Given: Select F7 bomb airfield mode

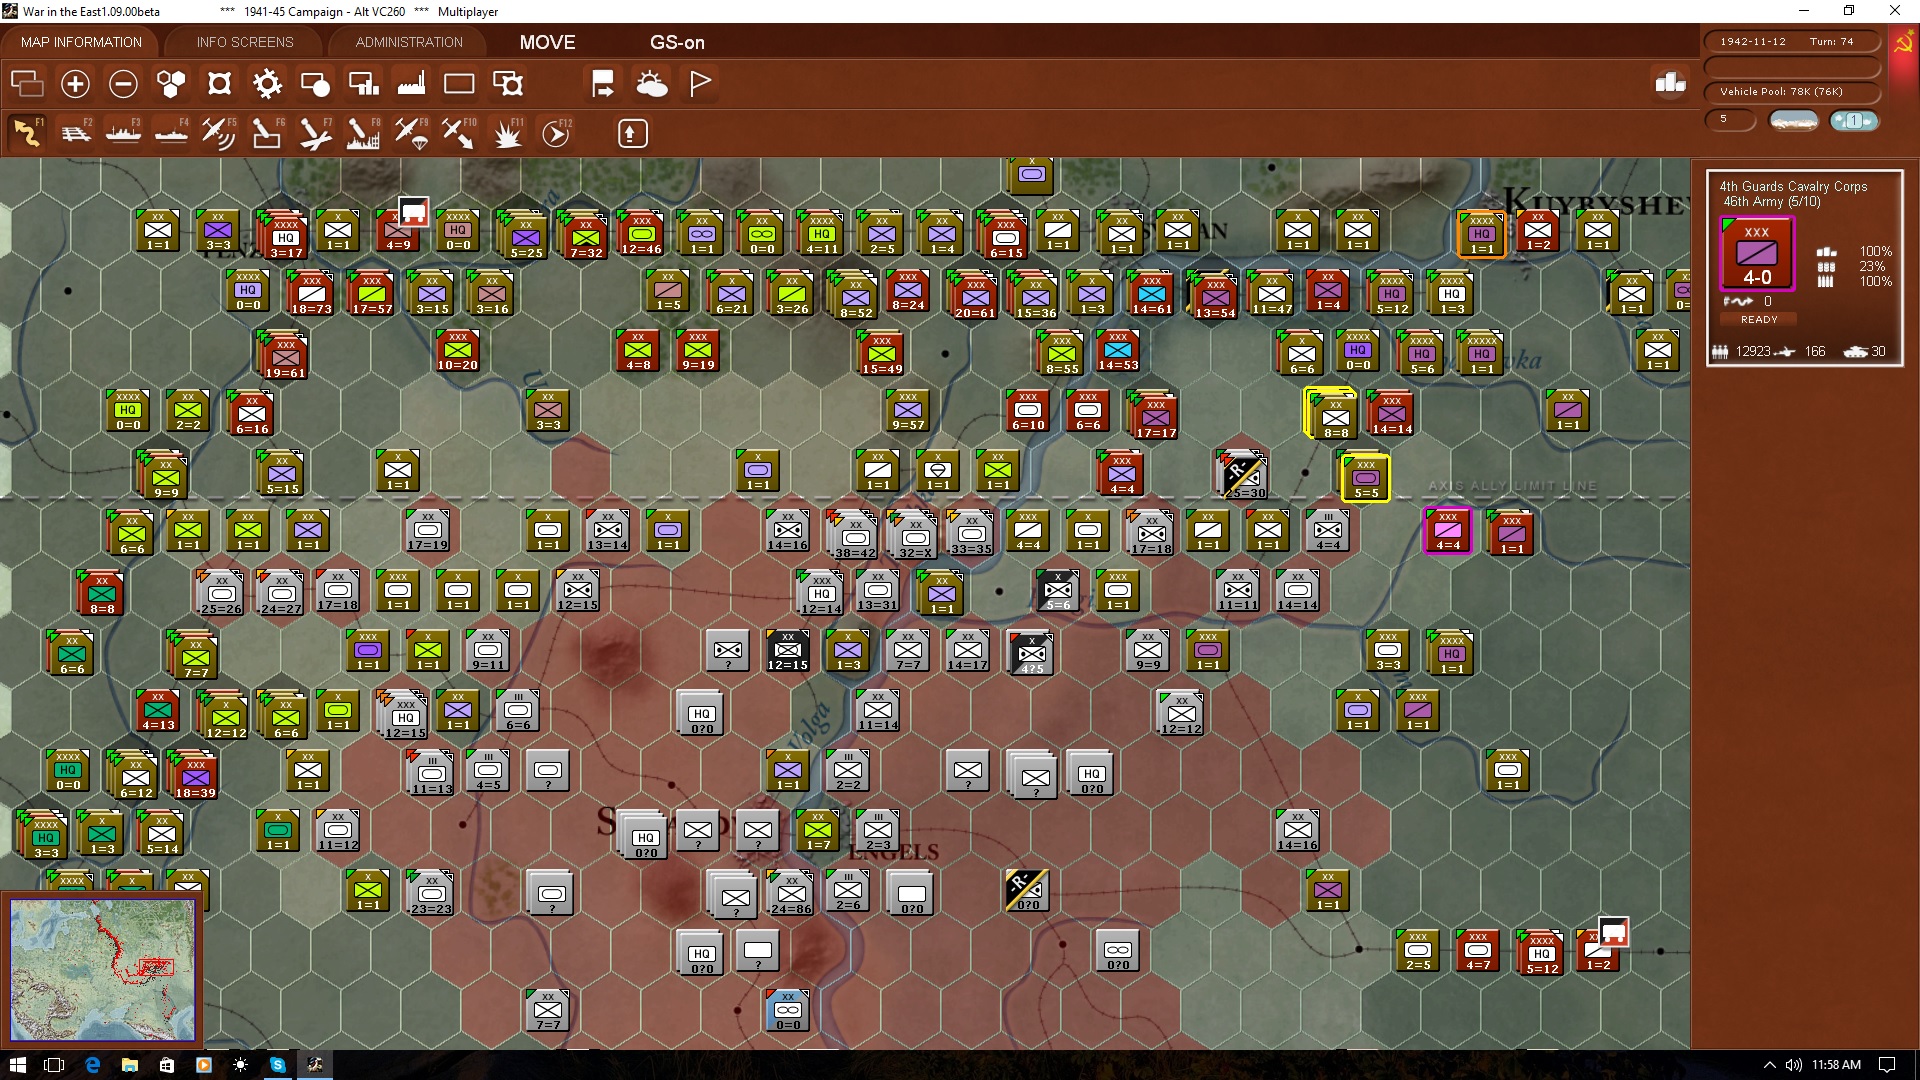Looking at the screenshot, I should [x=315, y=133].
